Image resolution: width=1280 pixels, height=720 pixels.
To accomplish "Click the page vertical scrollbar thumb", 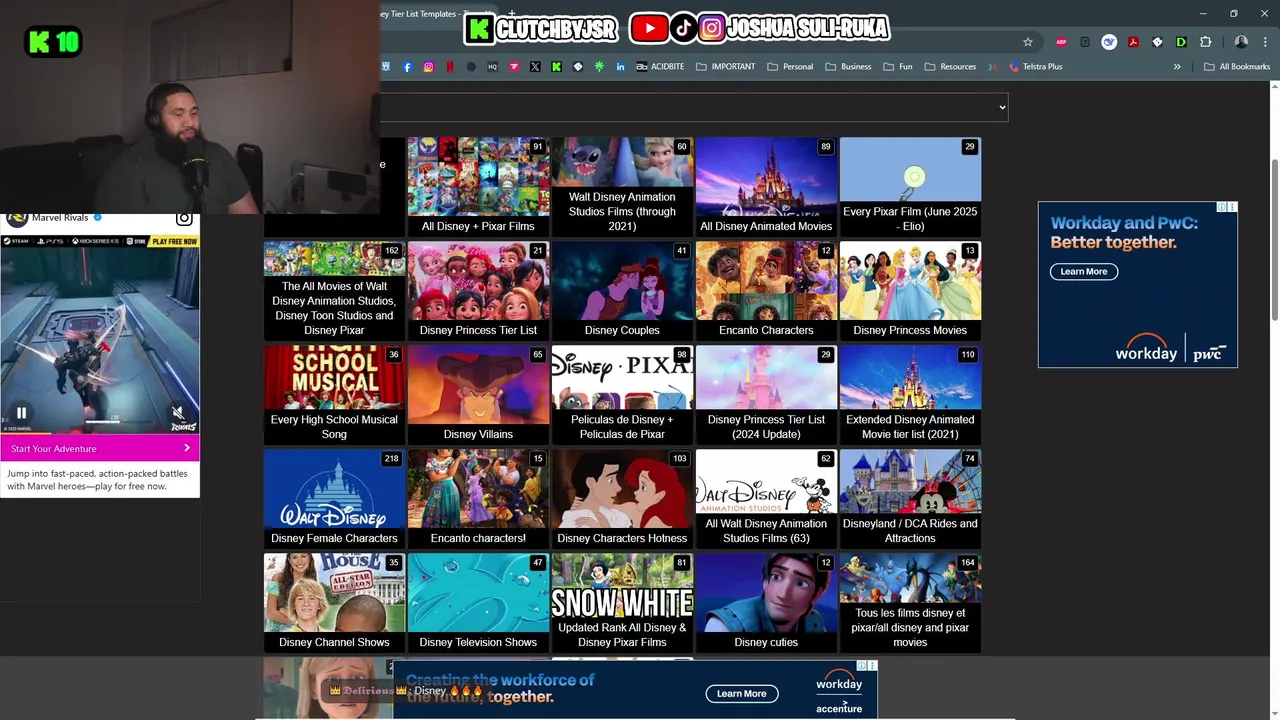I will click(1274, 240).
